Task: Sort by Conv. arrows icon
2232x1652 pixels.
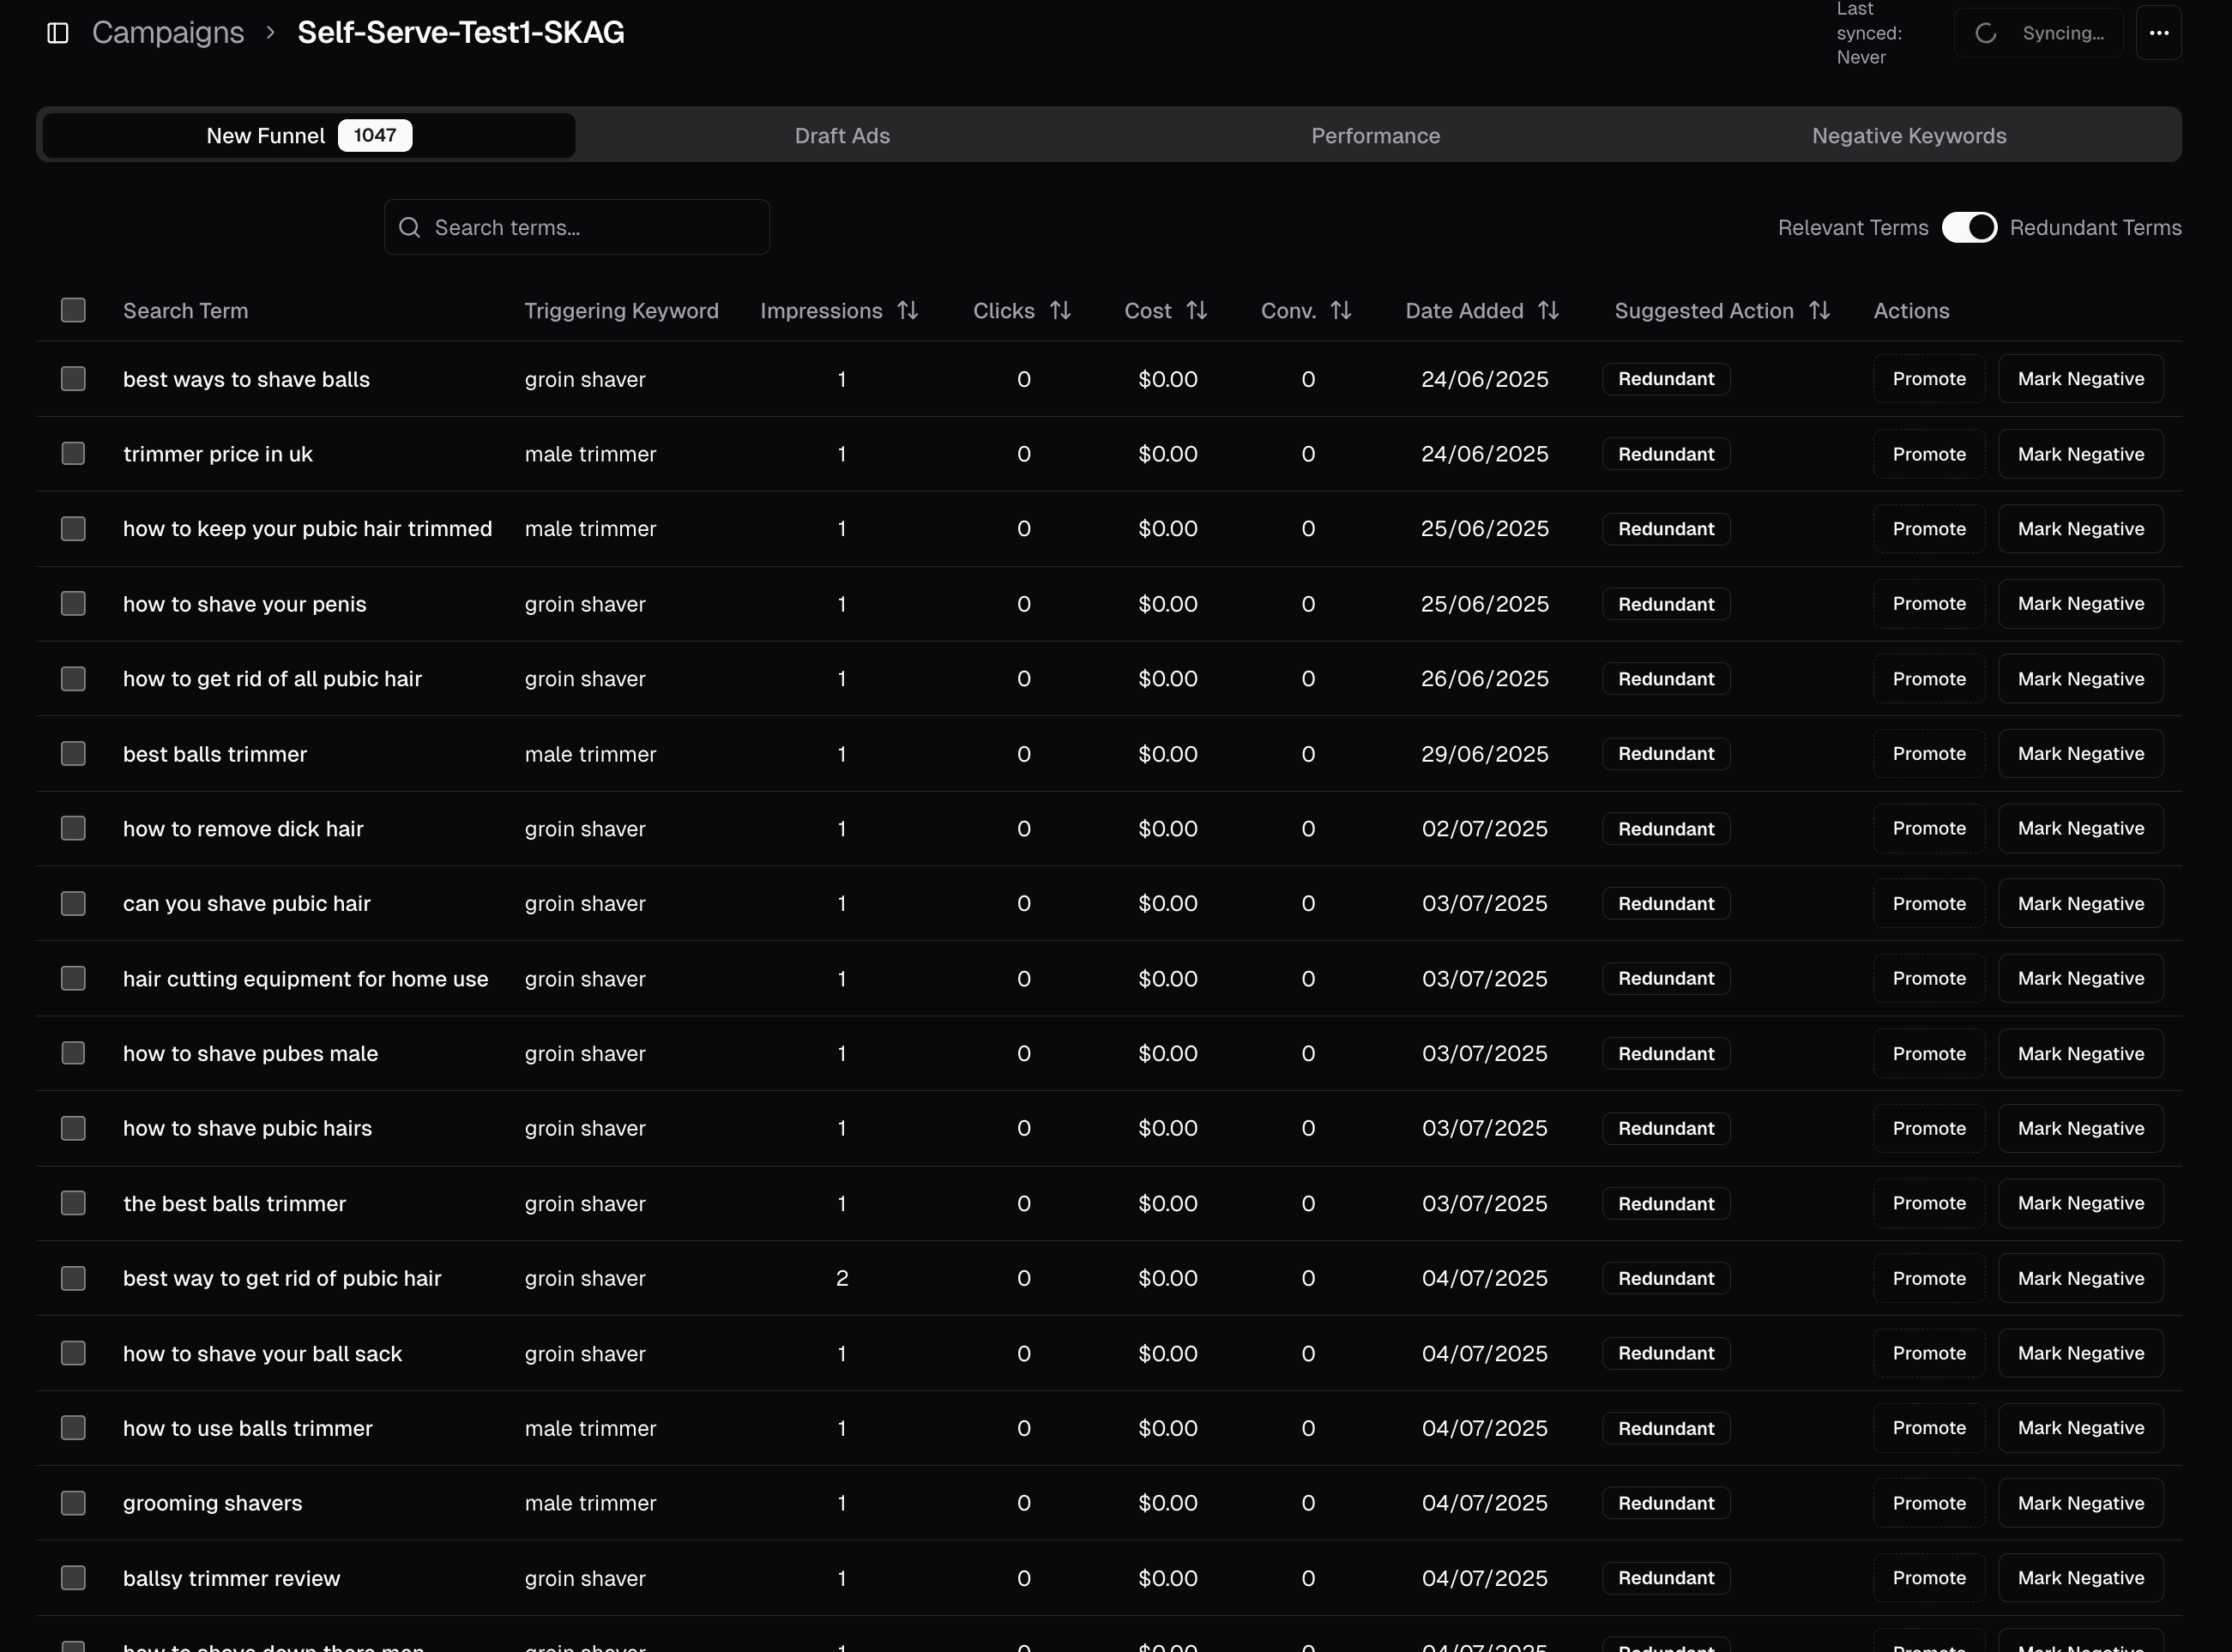Action: tap(1340, 310)
